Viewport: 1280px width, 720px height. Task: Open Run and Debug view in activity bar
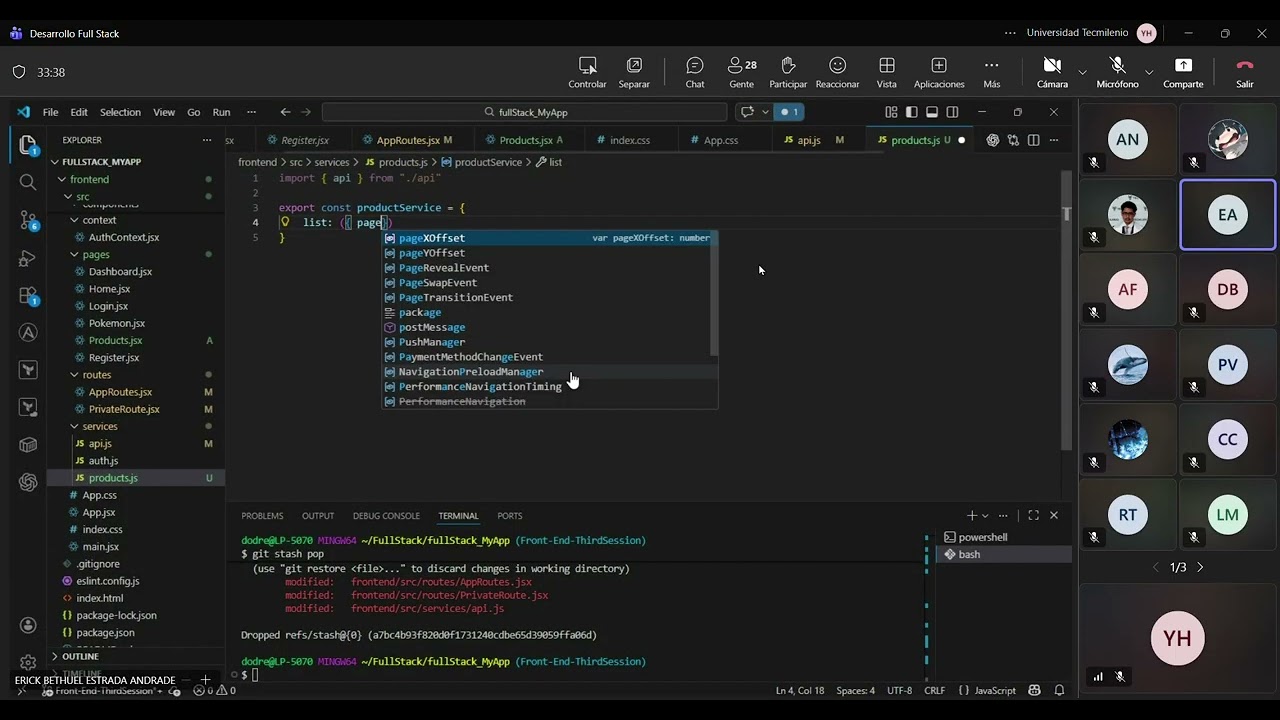coord(28,259)
